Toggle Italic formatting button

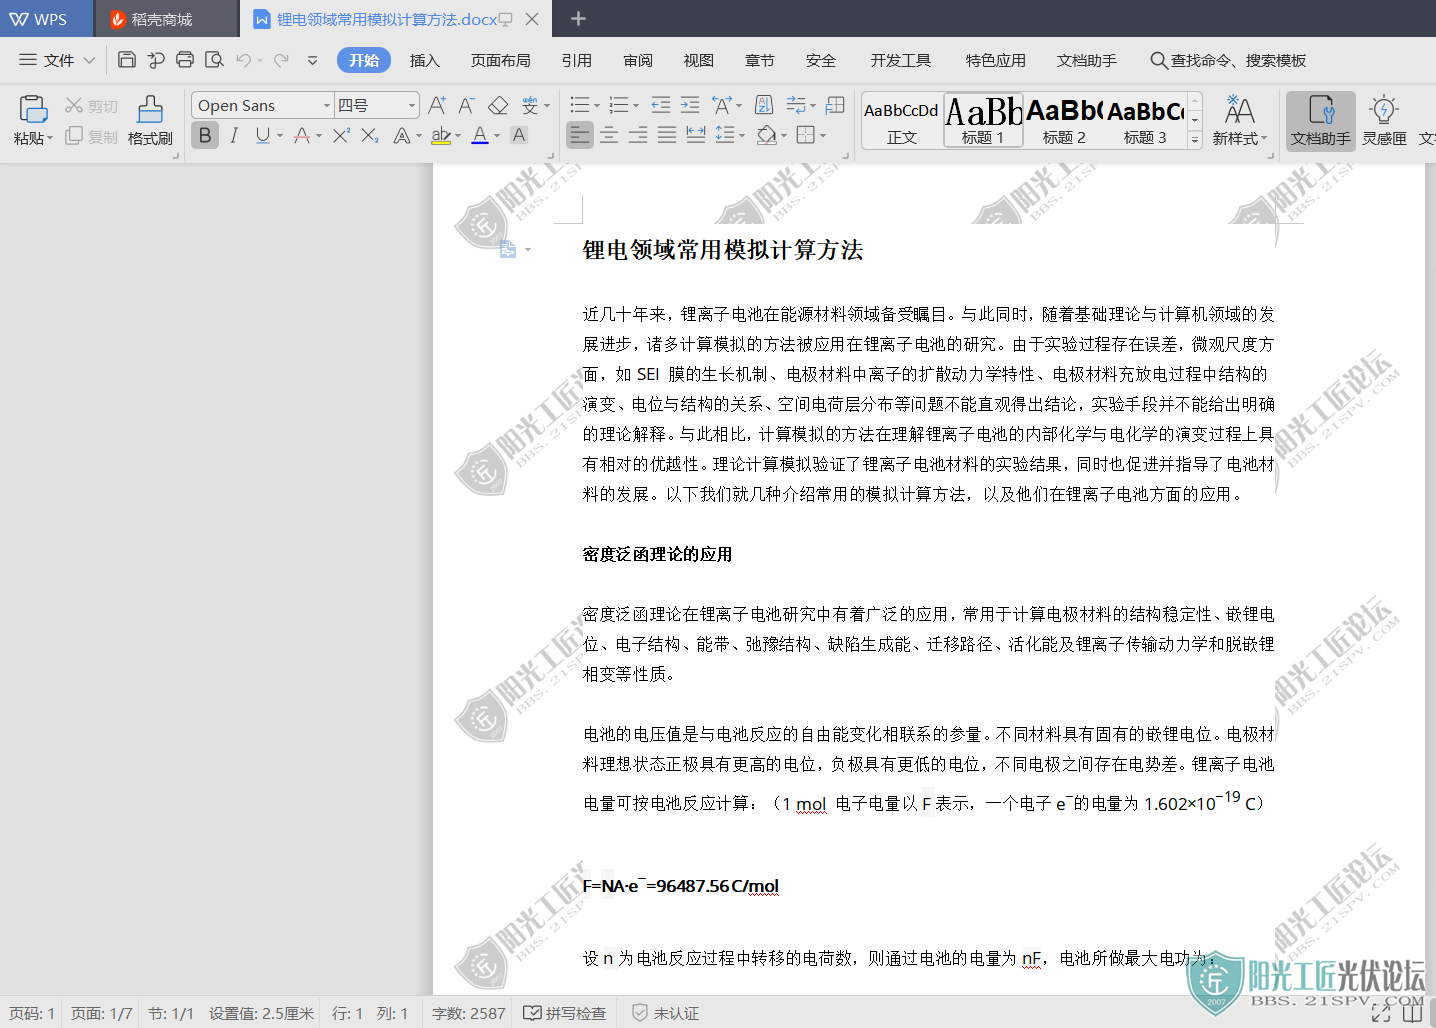tap(234, 135)
